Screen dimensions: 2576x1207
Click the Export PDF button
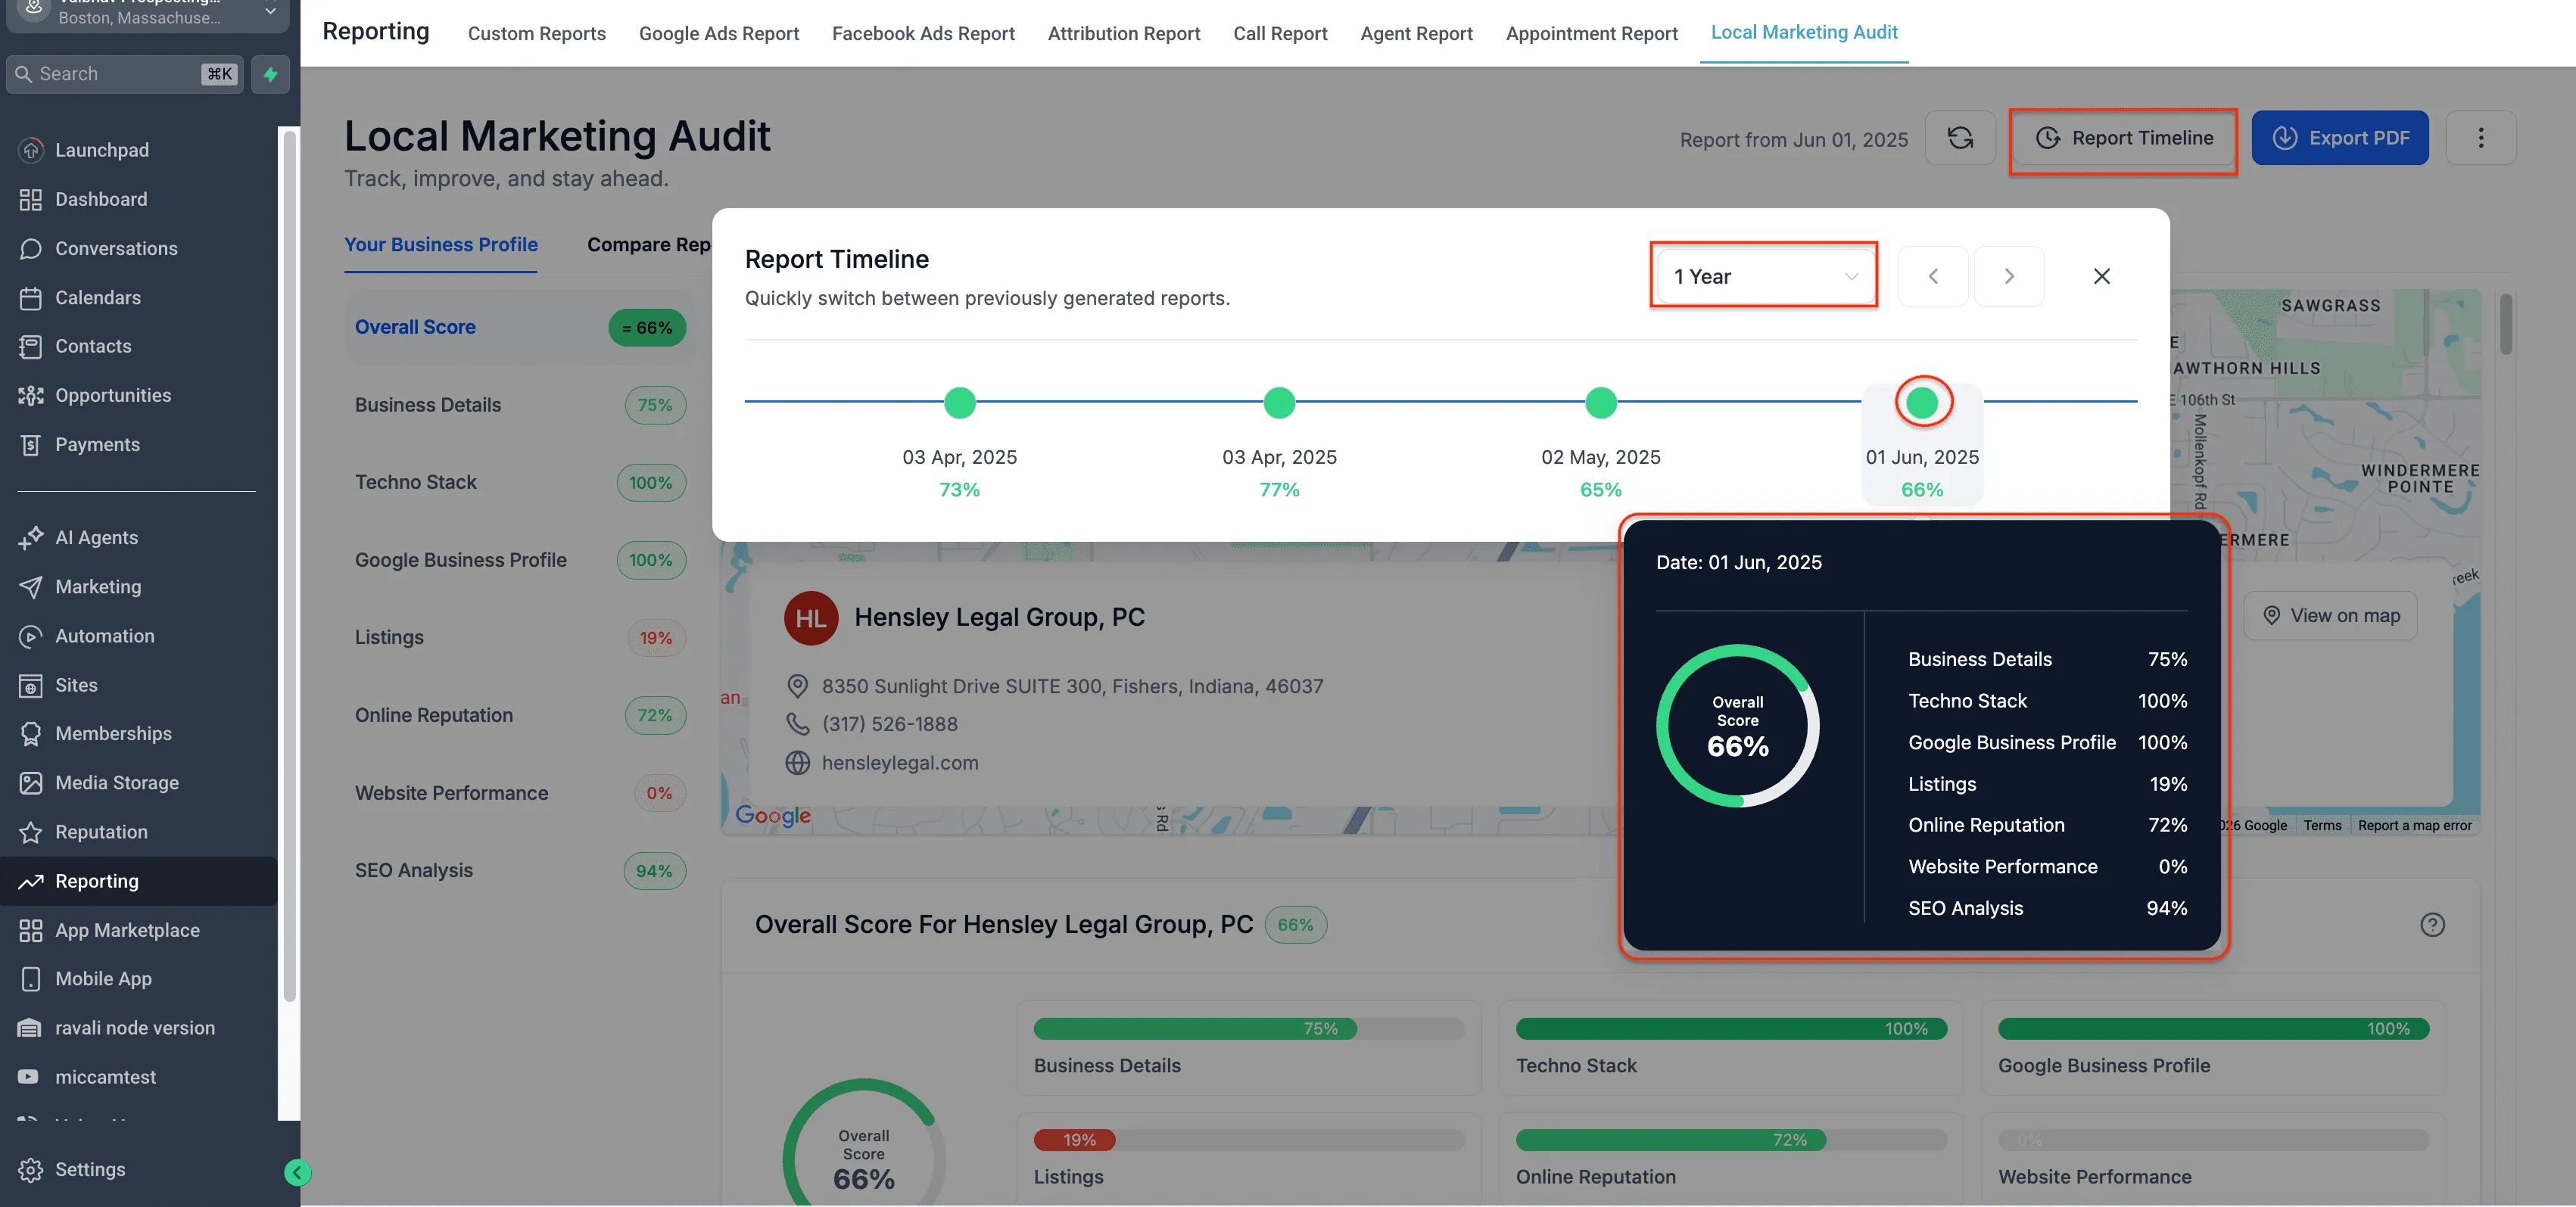[2340, 138]
